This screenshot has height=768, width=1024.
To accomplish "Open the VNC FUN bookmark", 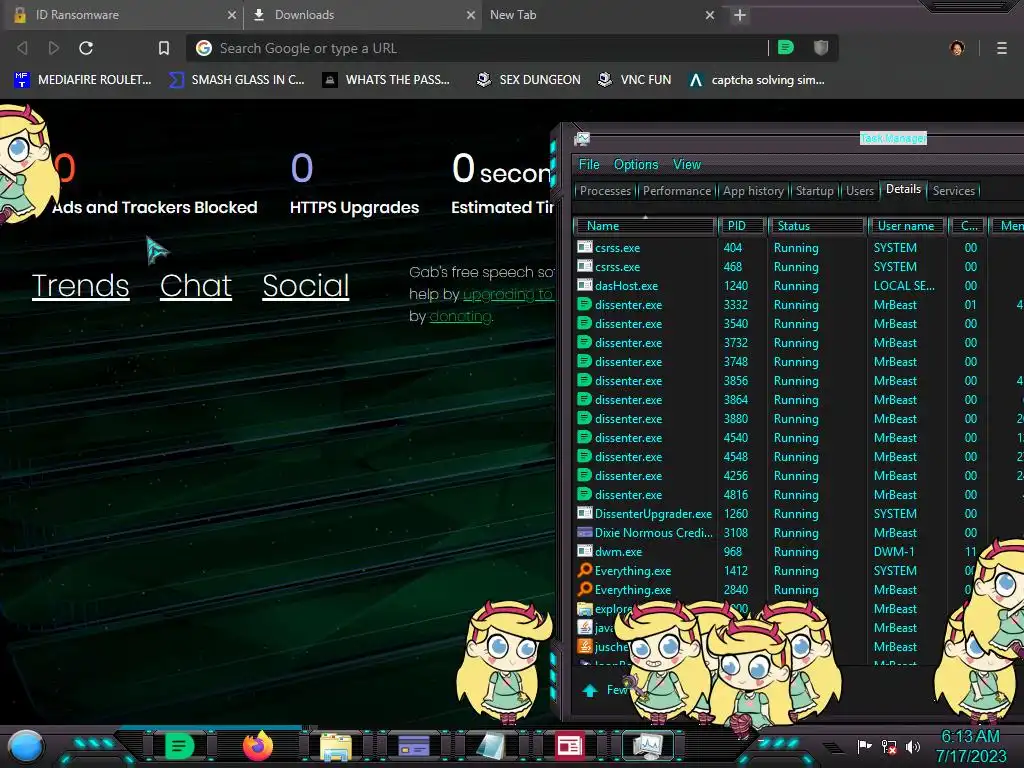I will 635,80.
